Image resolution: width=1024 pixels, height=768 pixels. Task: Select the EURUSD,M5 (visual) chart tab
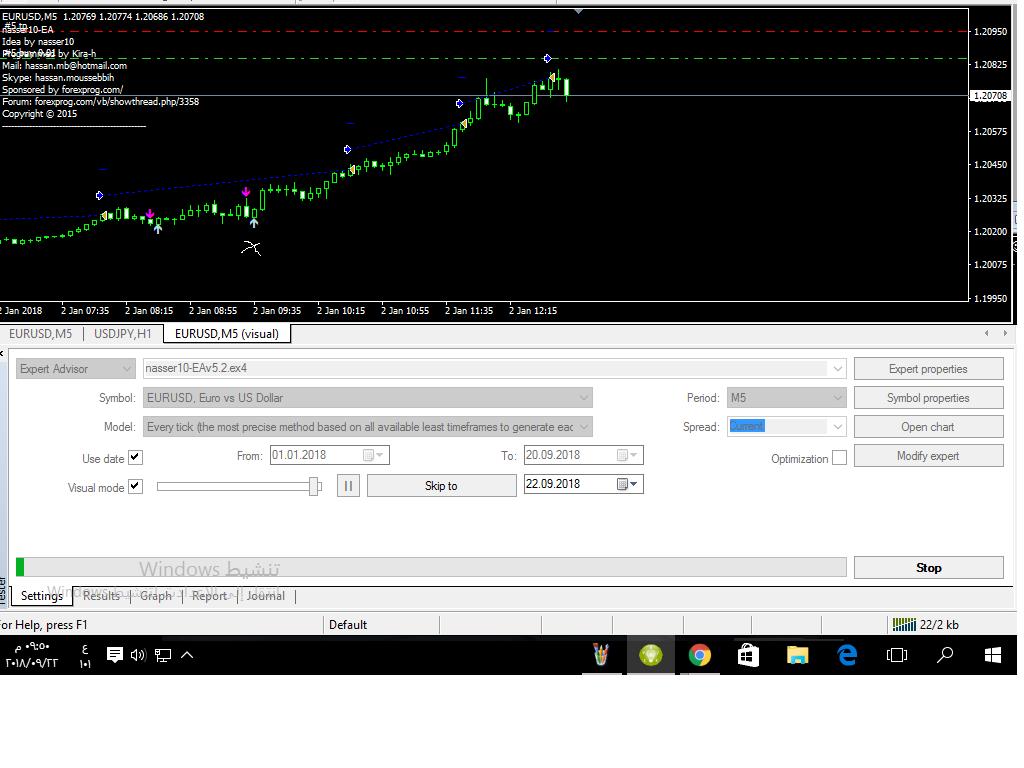[227, 334]
